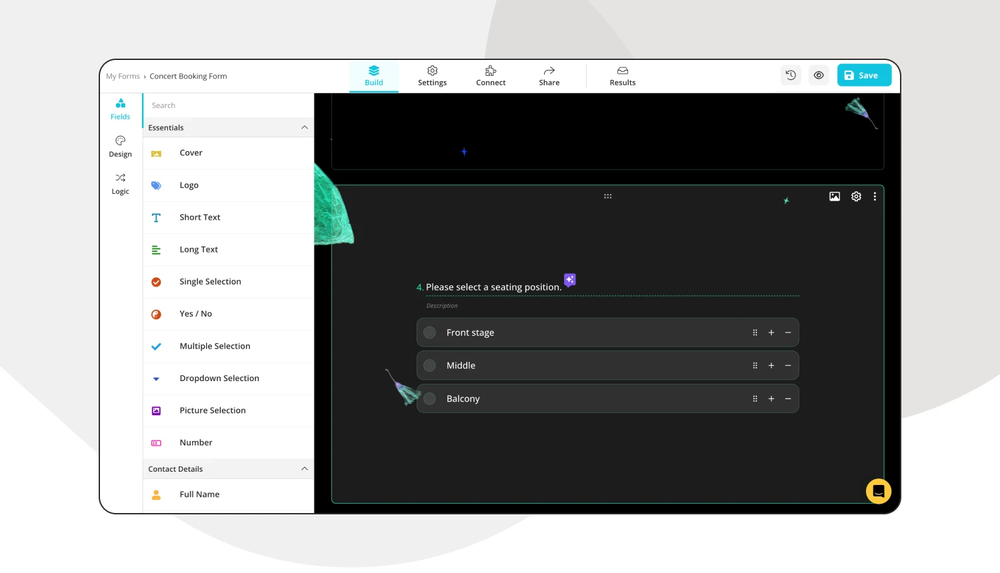Viewport: 1000px width, 573px height.
Task: Switch to the Settings tab
Action: 432,76
